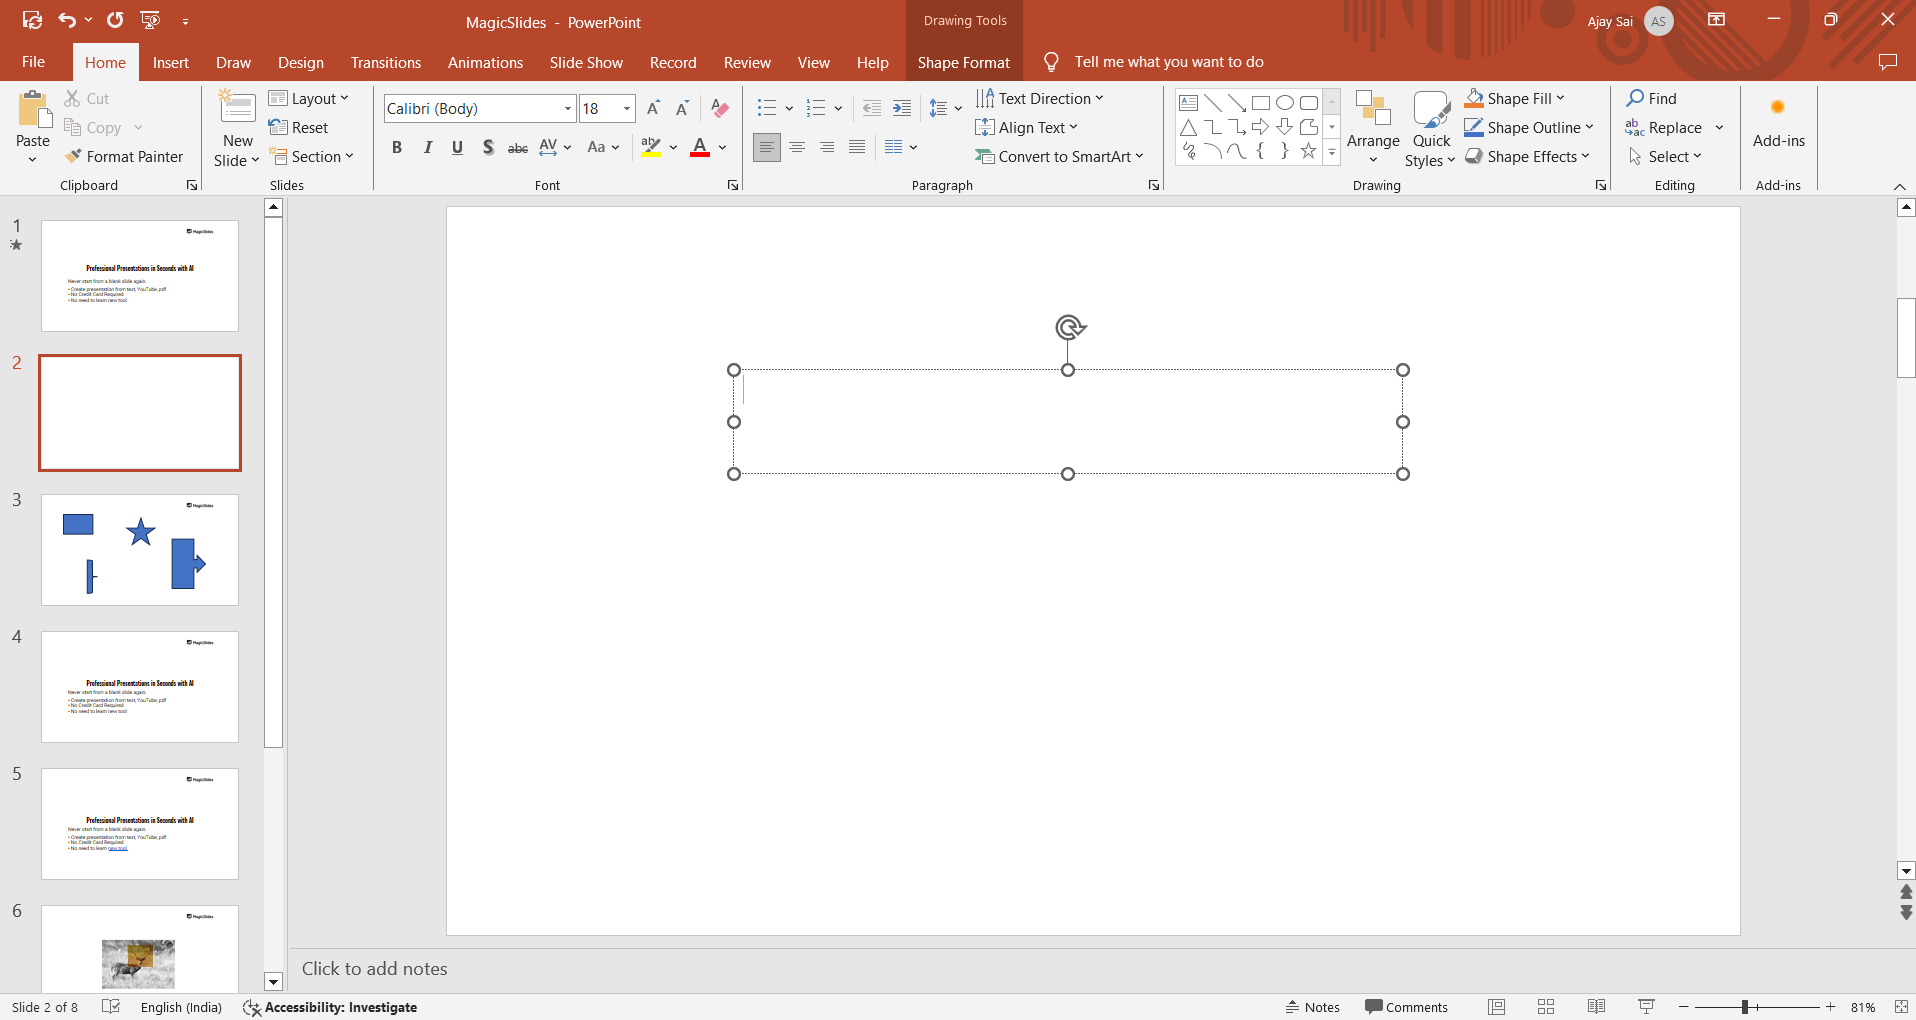Image resolution: width=1916 pixels, height=1020 pixels.
Task: Click the Comments button in status bar
Action: pyautogui.click(x=1406, y=1007)
